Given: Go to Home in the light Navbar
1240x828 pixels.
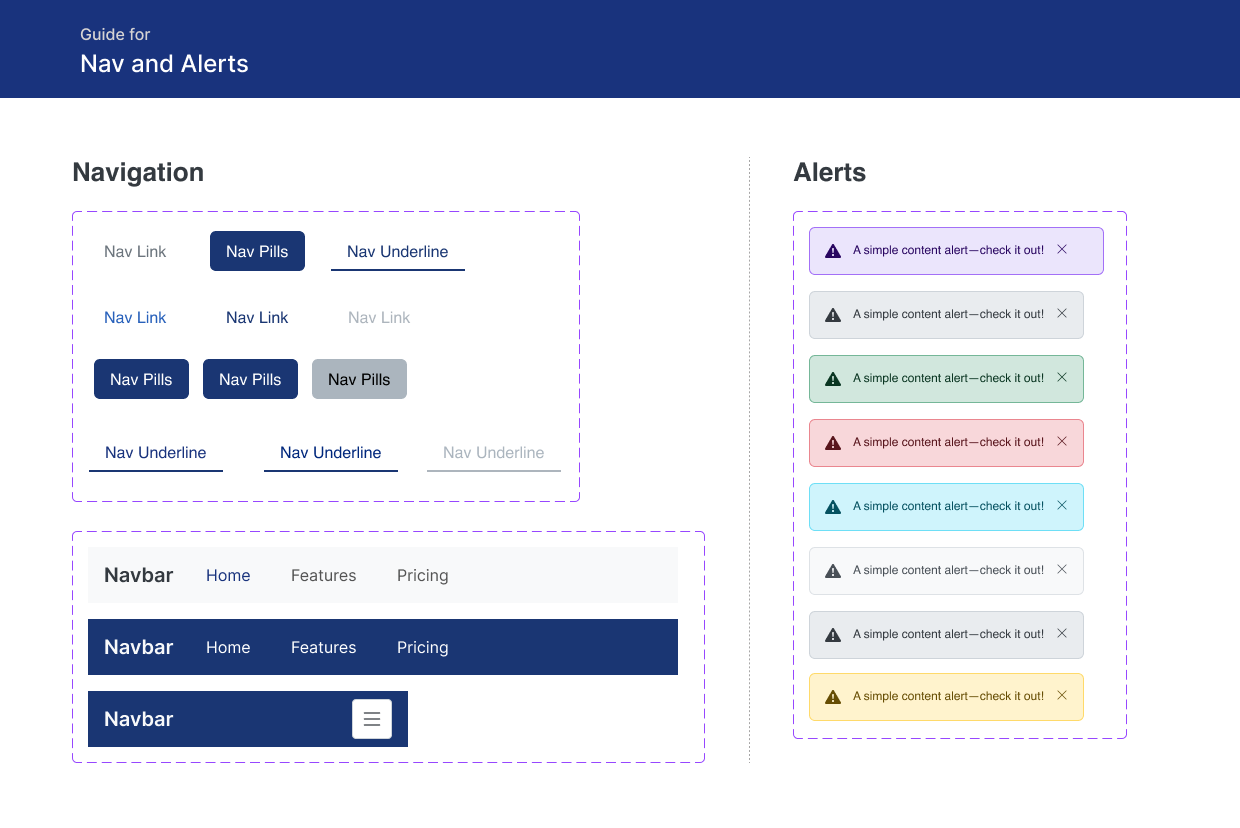Looking at the screenshot, I should coord(228,575).
